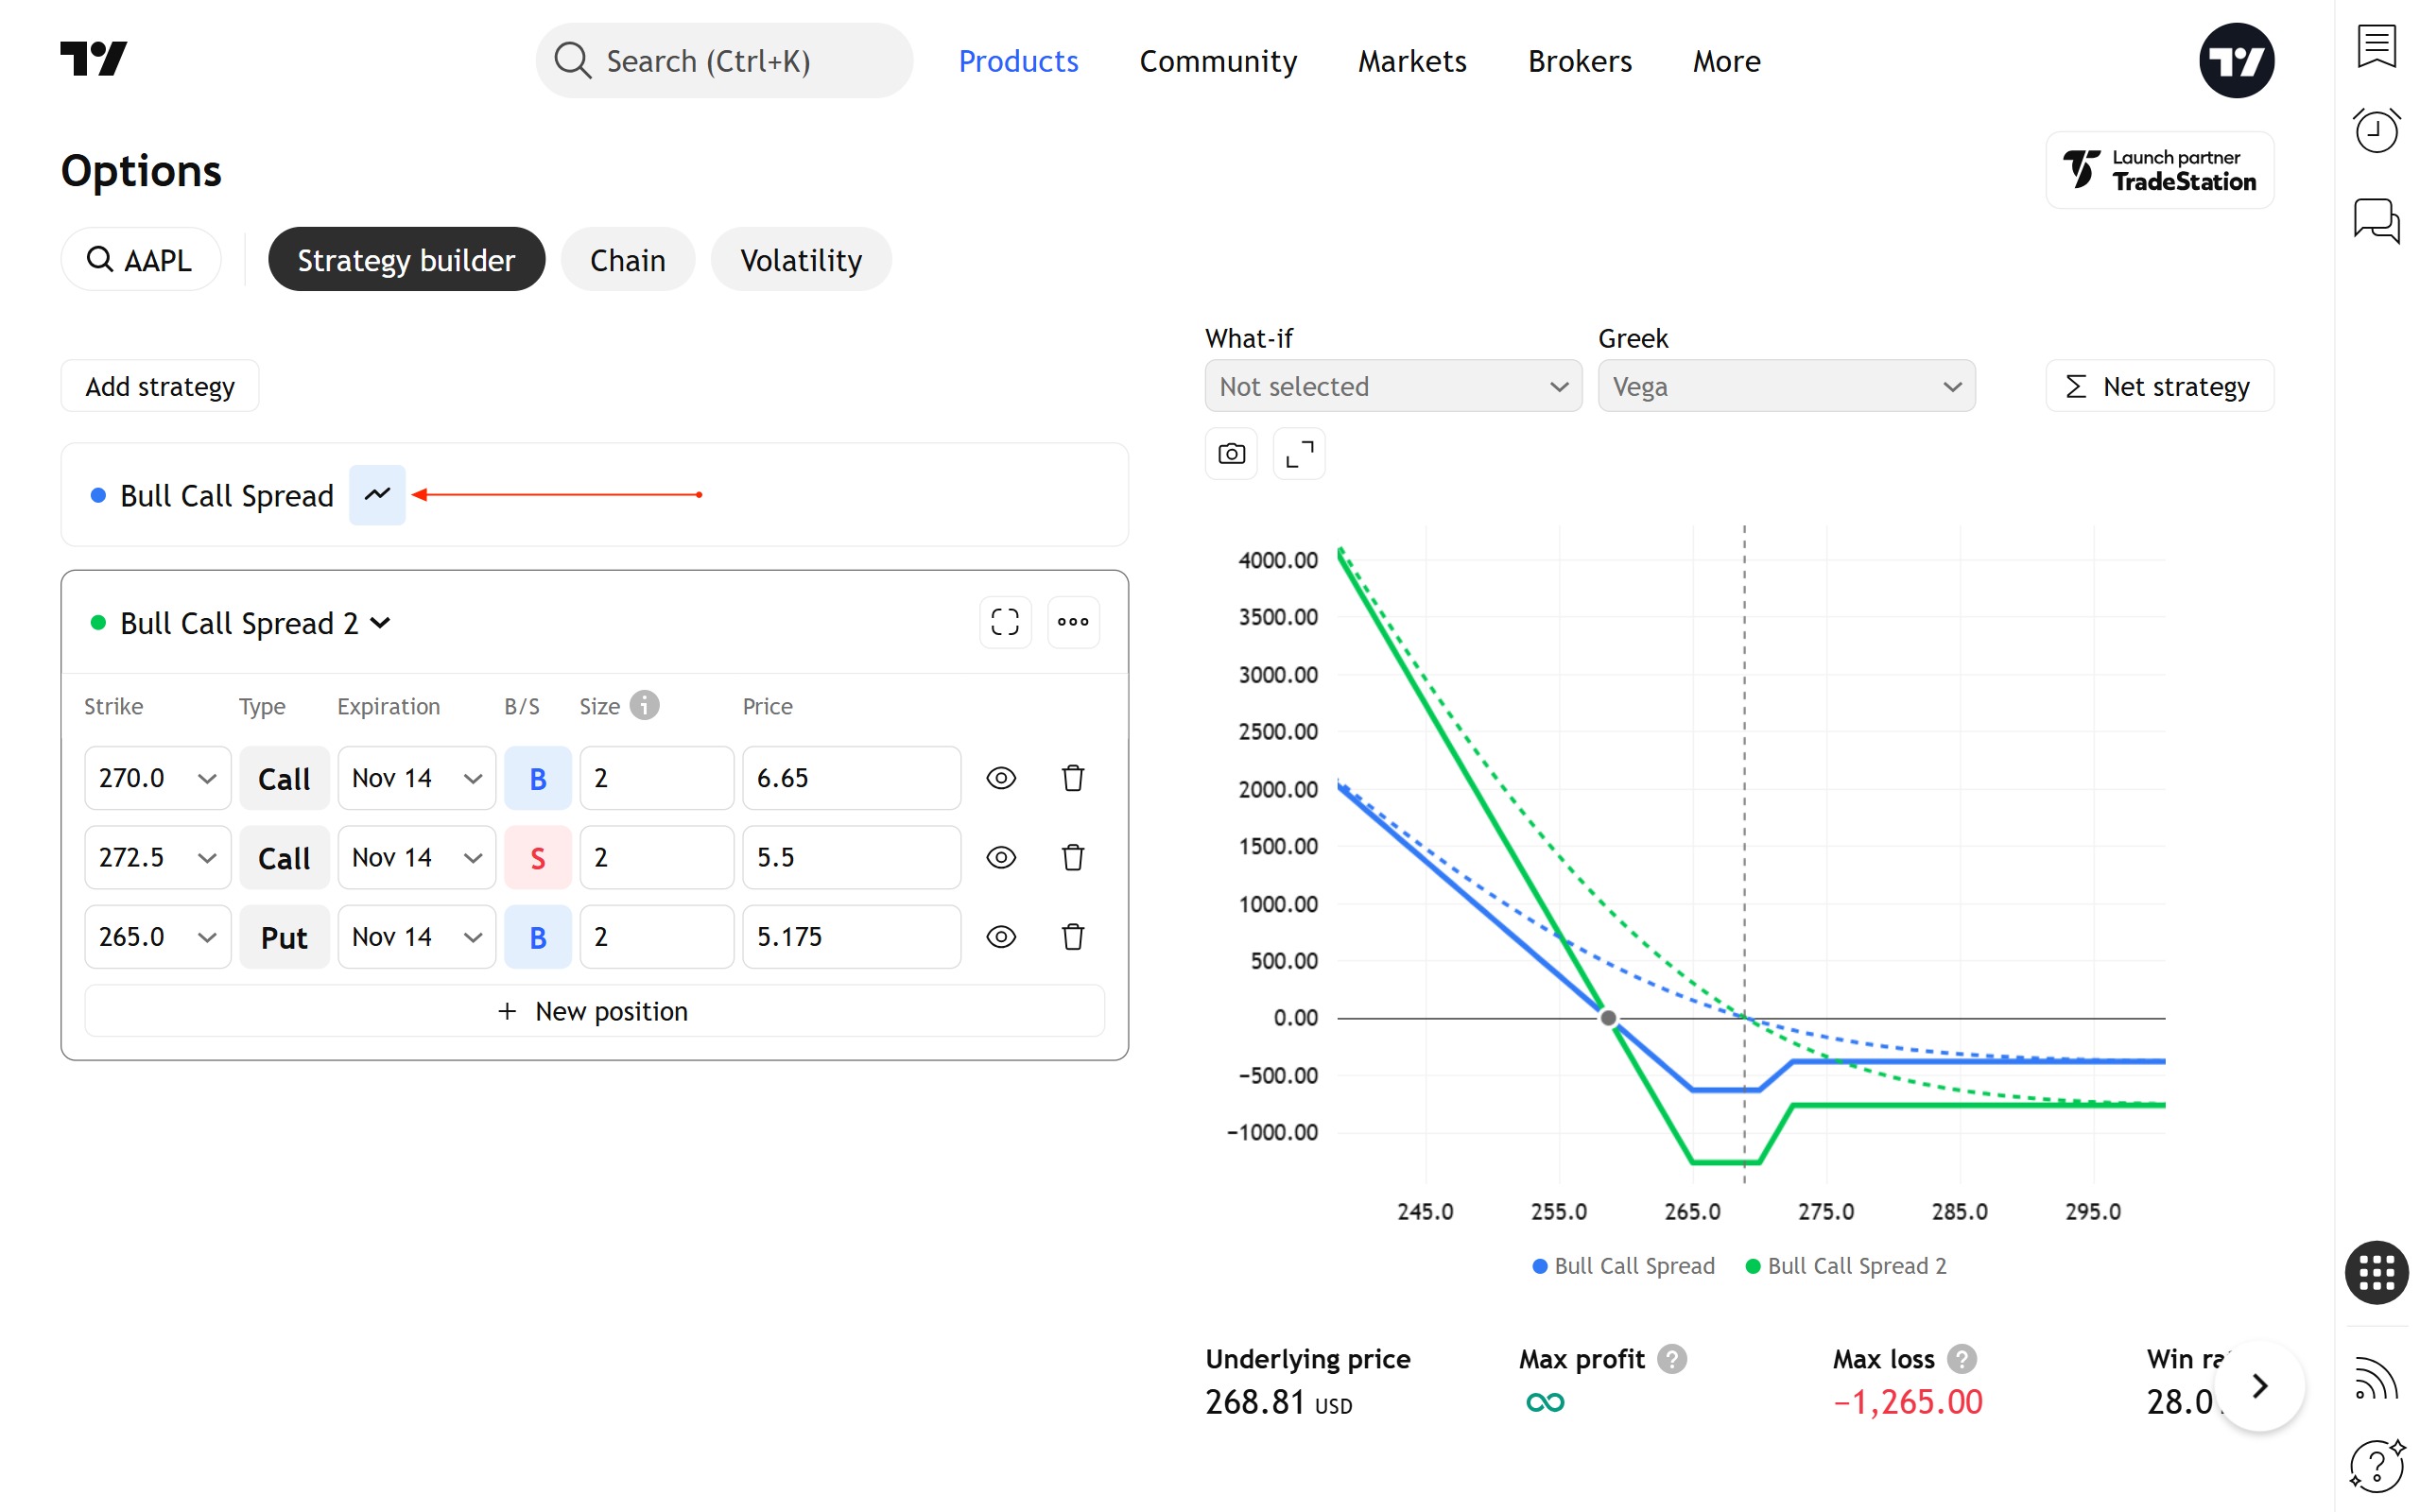Delete the 272.5 Call position
The image size is (2420, 1512).
coord(1073,857)
